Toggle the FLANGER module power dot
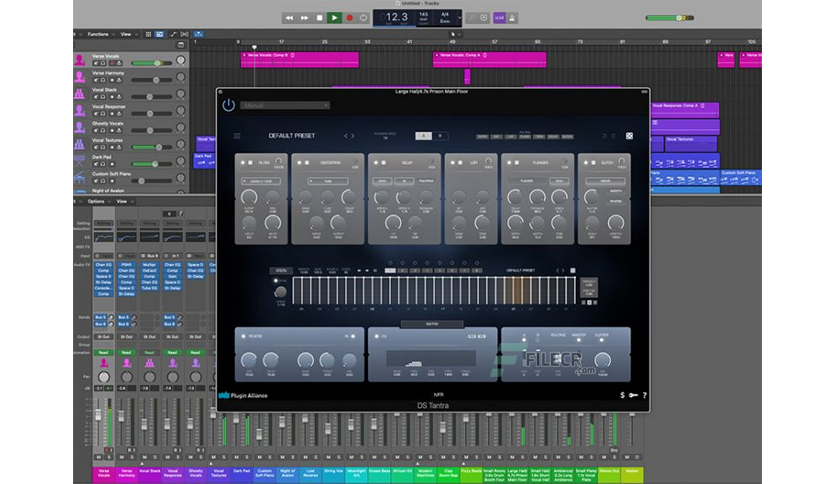The image size is (836, 484). 509,163
